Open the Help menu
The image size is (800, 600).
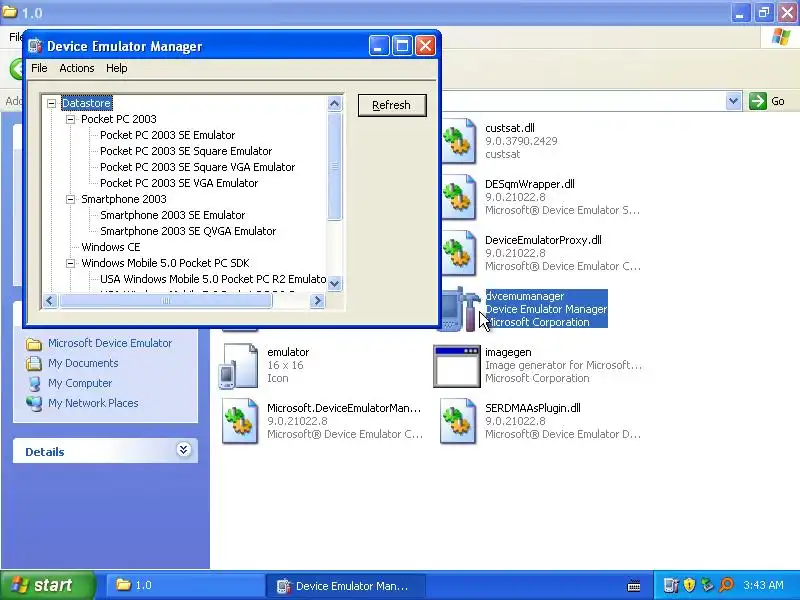pos(116,68)
